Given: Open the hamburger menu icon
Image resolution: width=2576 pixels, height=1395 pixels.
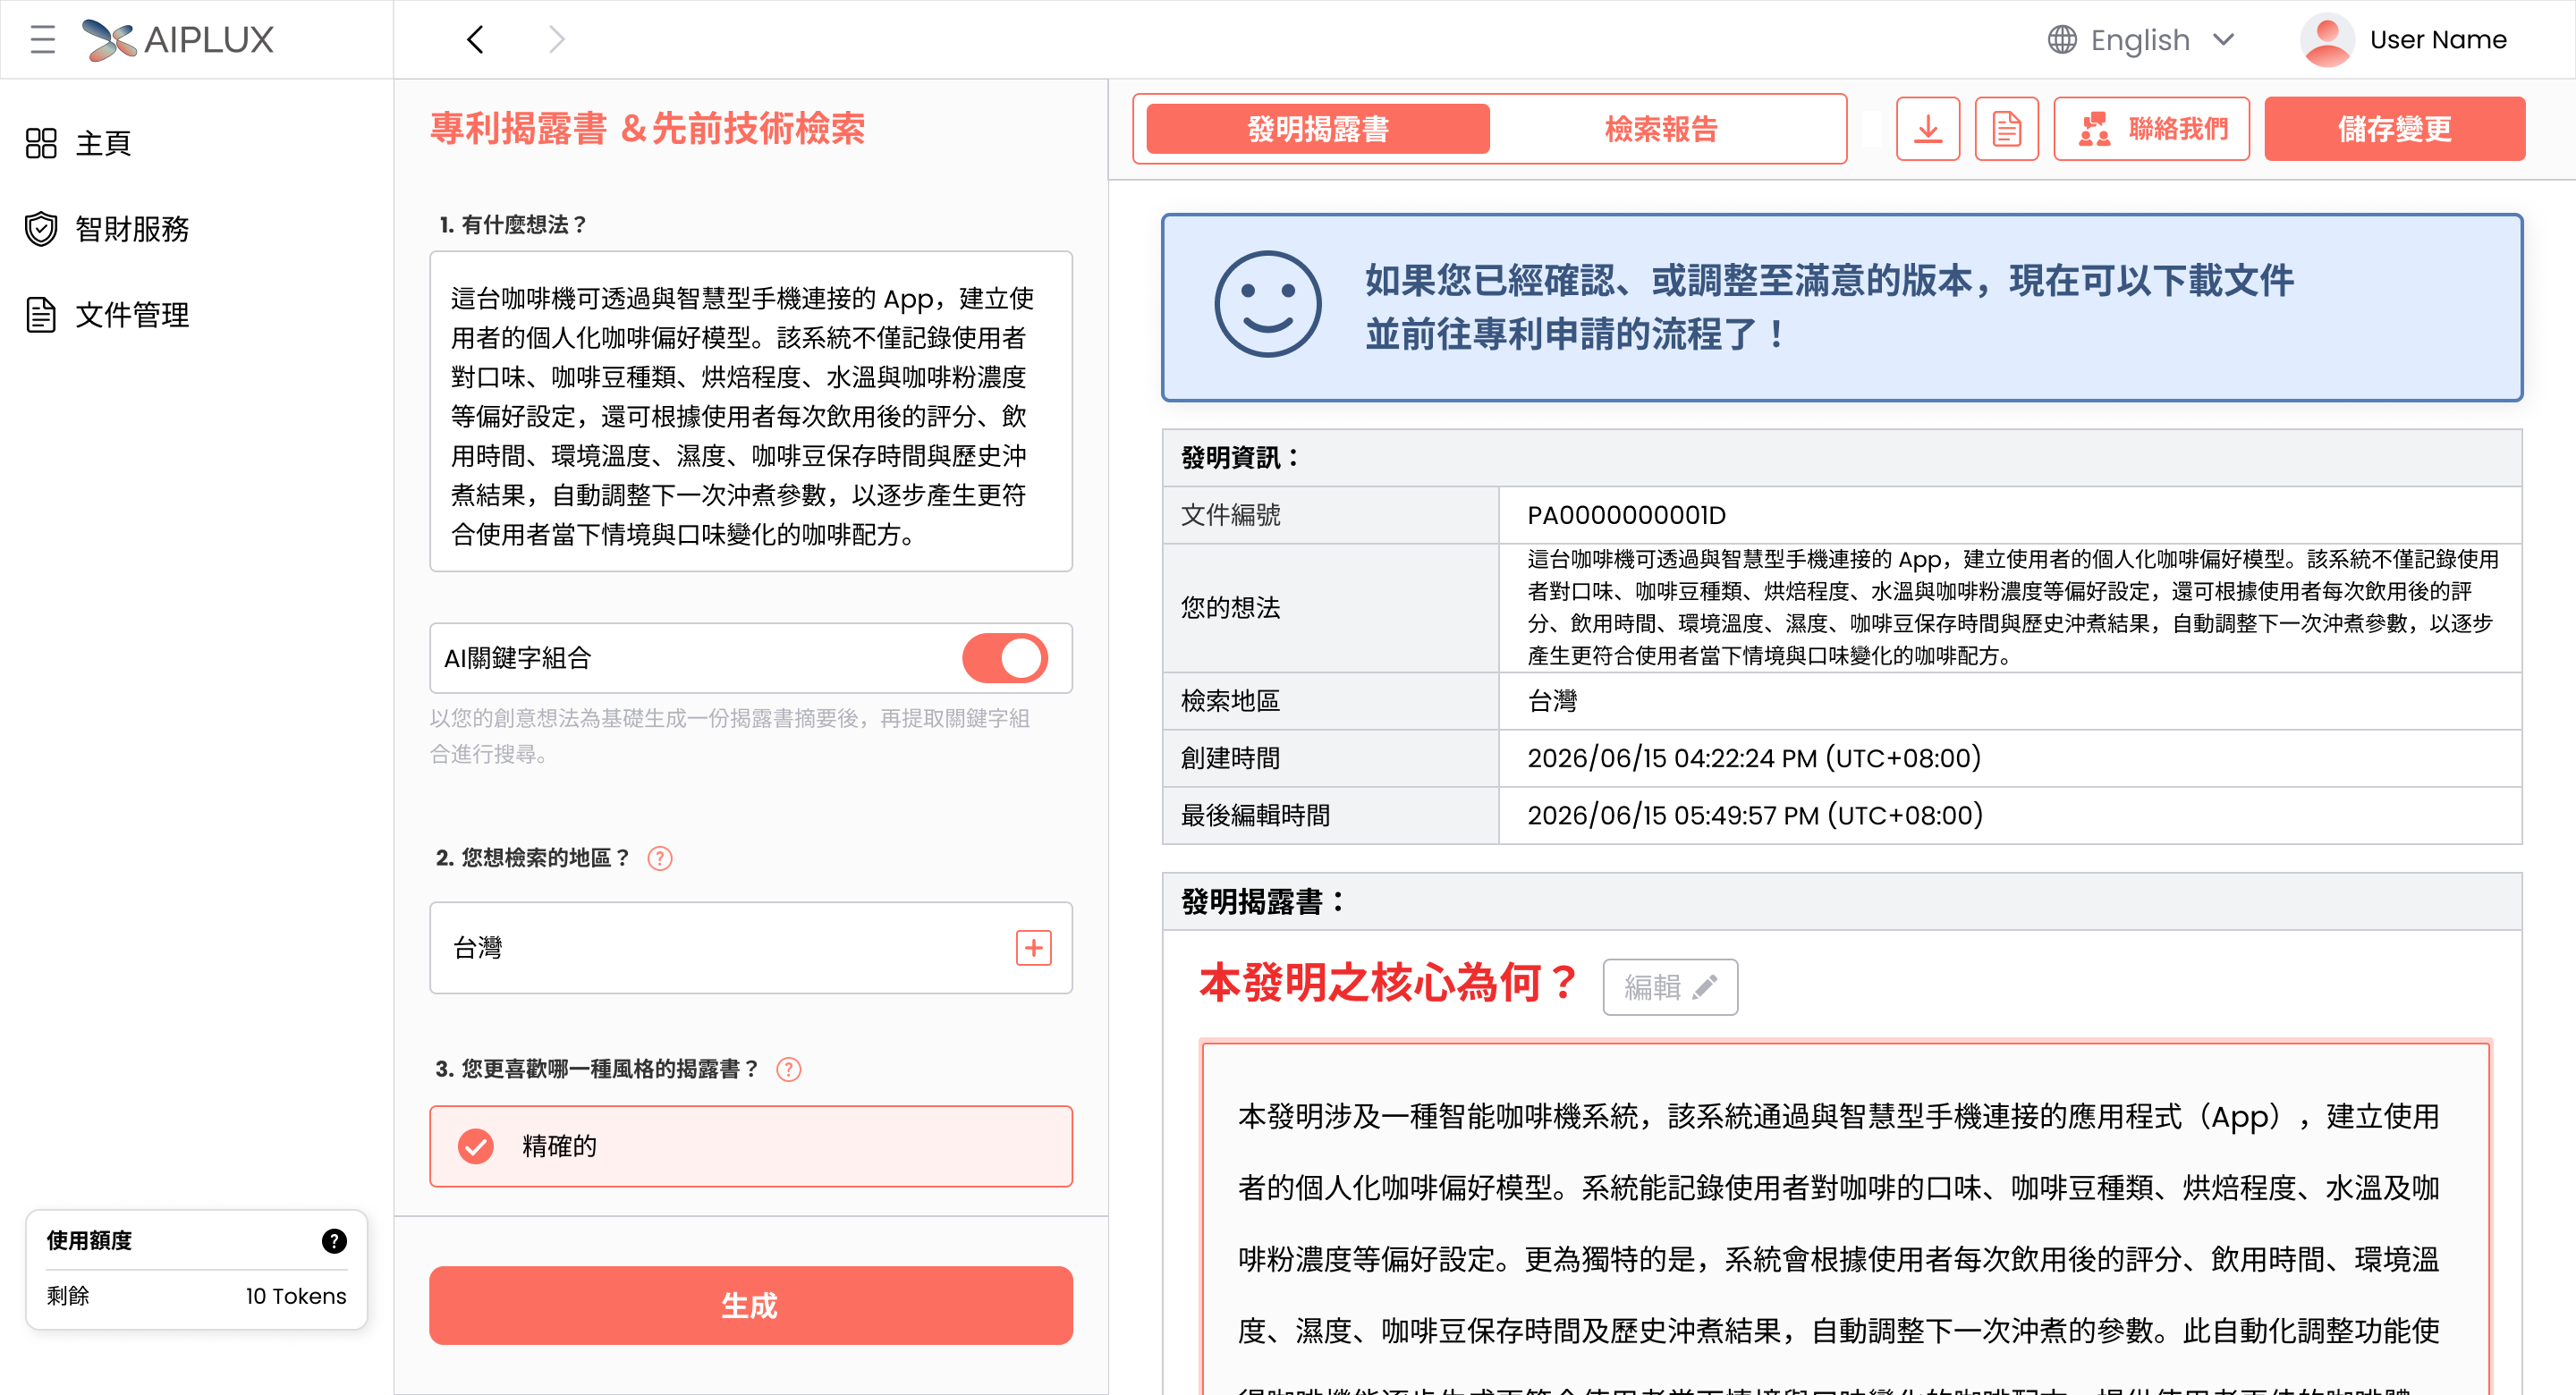Looking at the screenshot, I should pos(43,40).
